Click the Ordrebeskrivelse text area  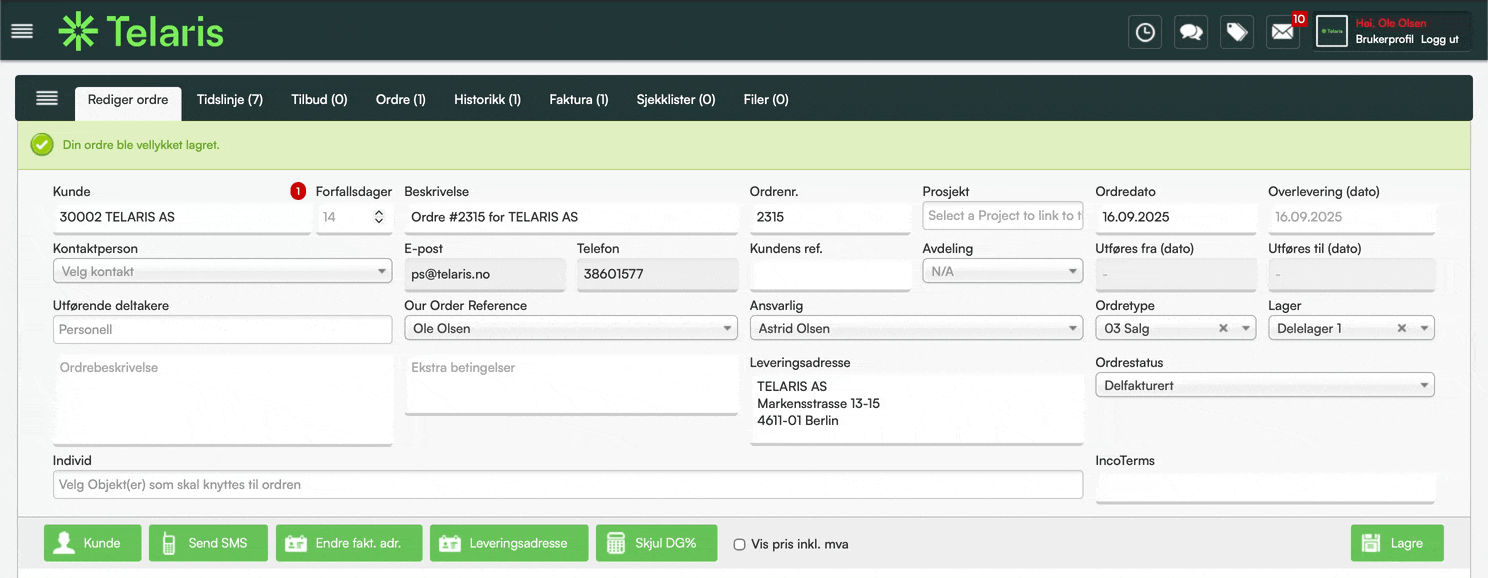pyautogui.click(x=222, y=400)
